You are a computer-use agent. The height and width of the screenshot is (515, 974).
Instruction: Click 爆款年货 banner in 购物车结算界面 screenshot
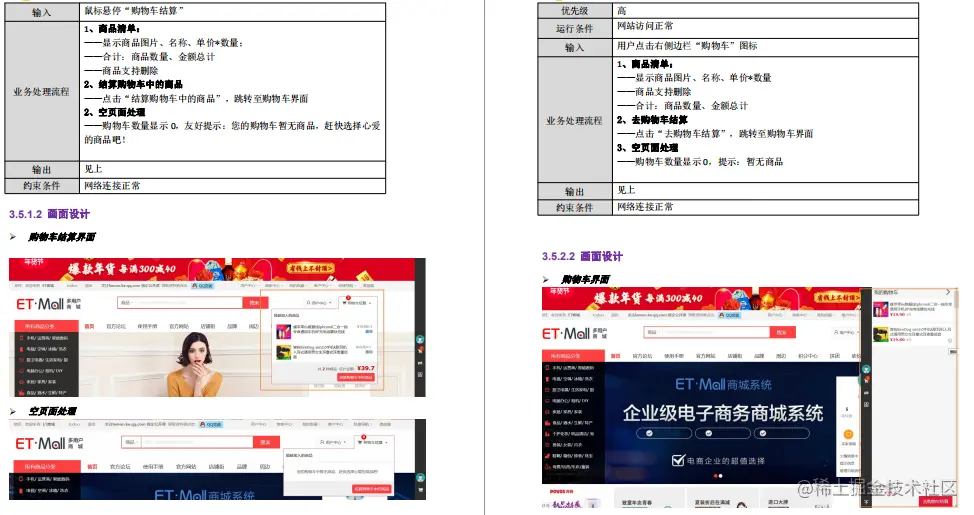coord(211,270)
